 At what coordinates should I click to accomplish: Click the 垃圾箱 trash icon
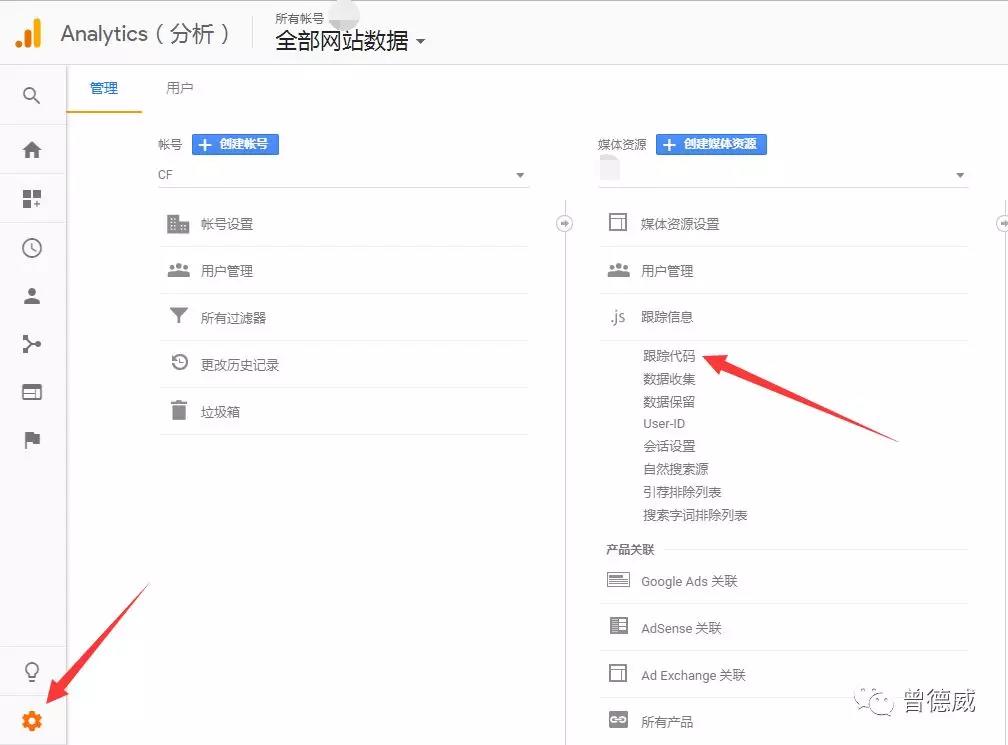tap(177, 411)
